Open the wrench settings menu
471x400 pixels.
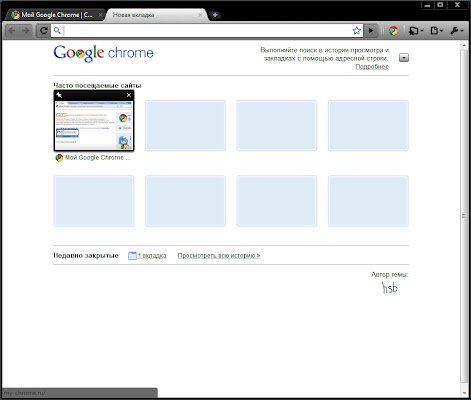pyautogui.click(x=457, y=31)
